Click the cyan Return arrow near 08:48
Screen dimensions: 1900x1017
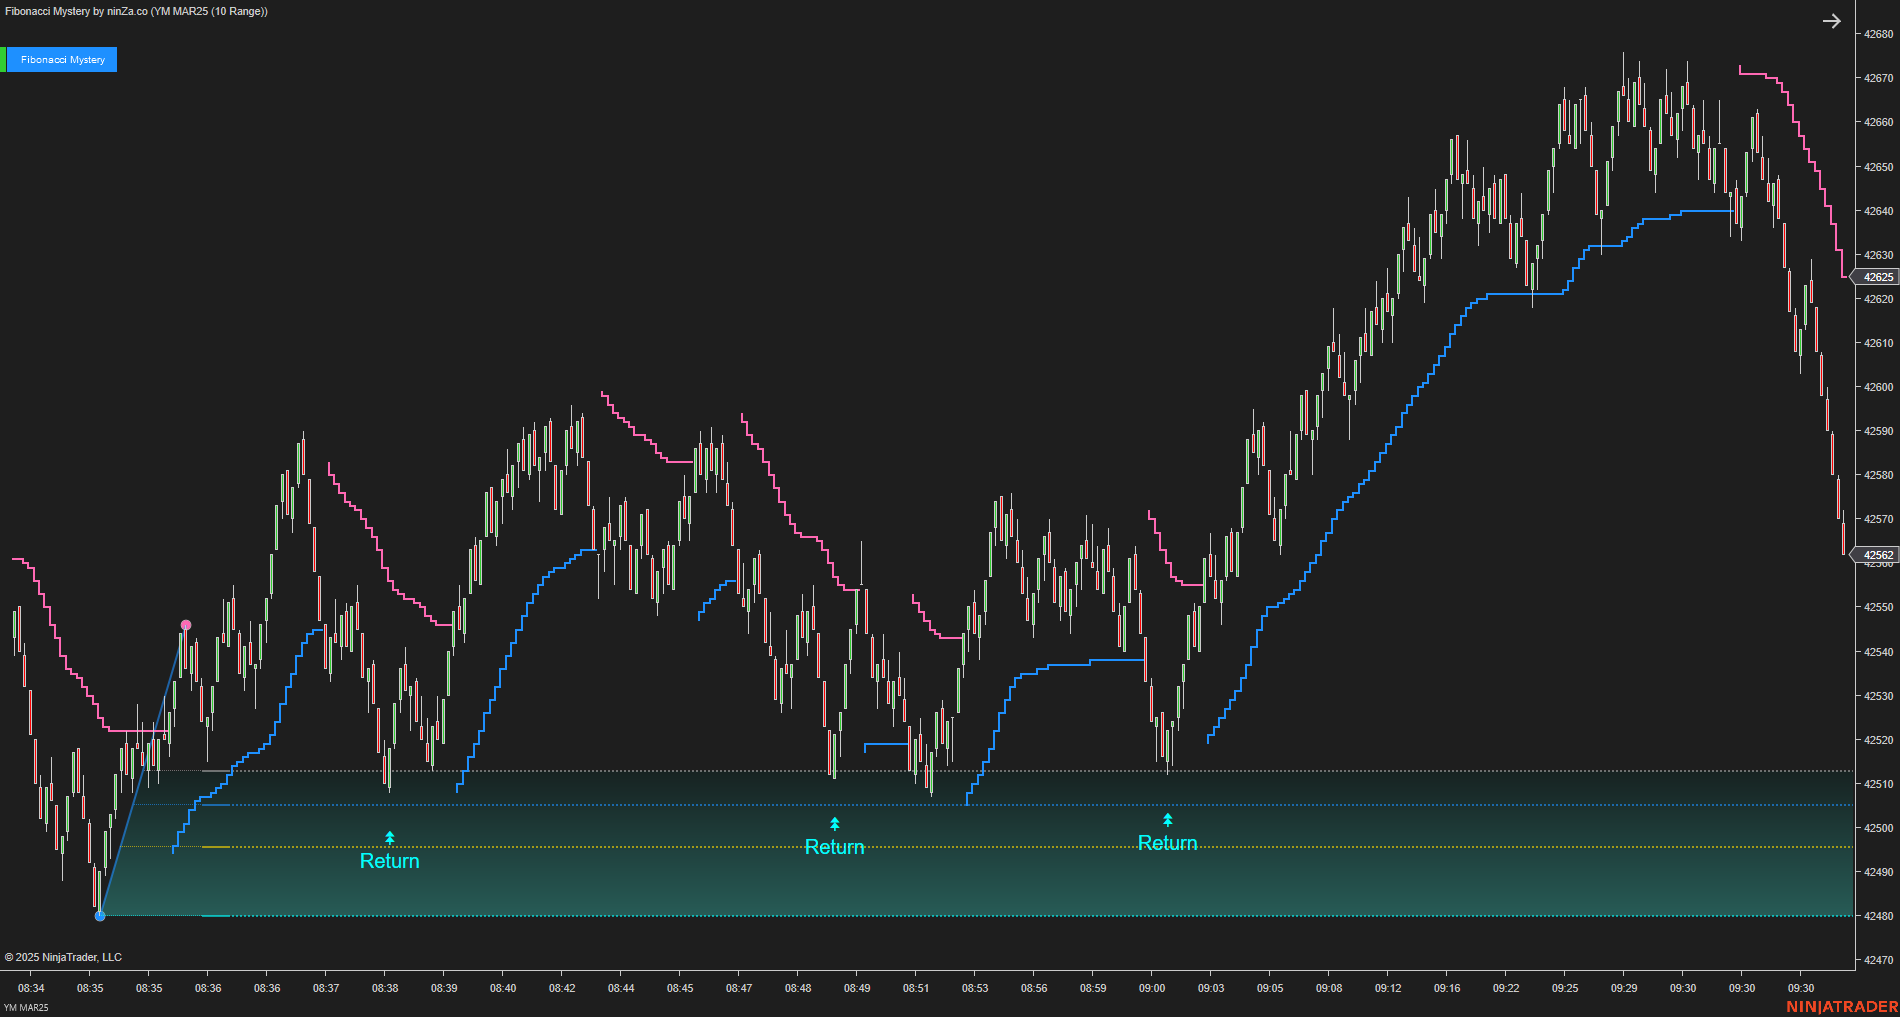click(835, 822)
